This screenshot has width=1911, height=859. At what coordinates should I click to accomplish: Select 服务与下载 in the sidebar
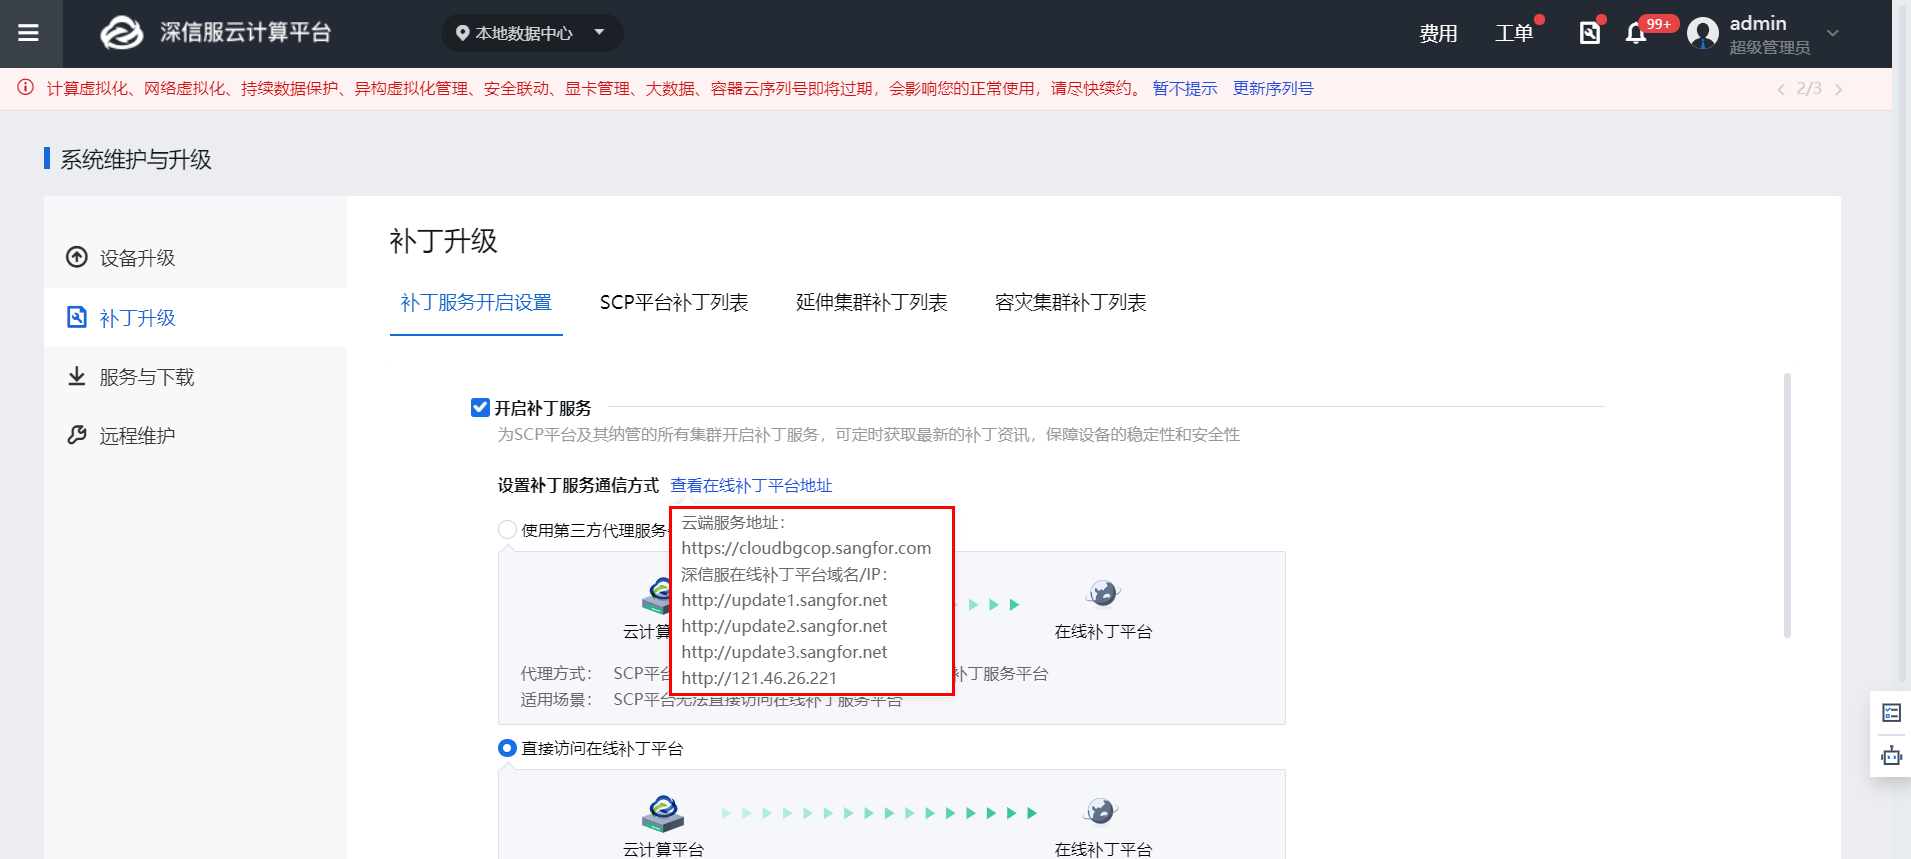point(195,377)
